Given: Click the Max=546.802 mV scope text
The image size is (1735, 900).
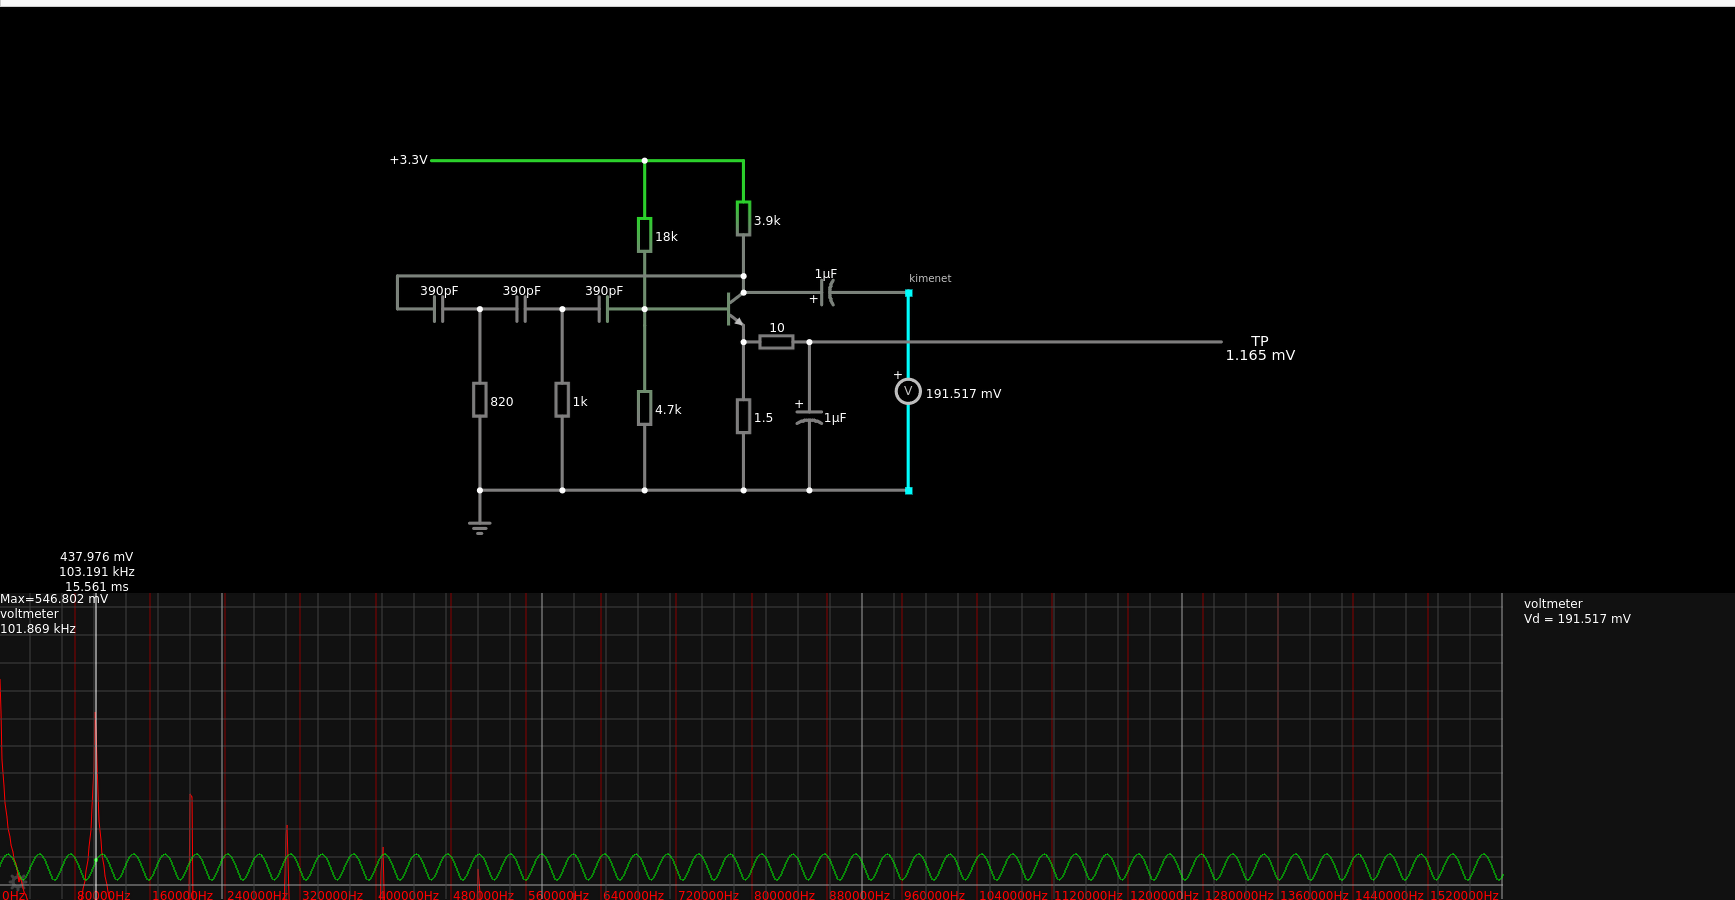Looking at the screenshot, I should pos(54,599).
